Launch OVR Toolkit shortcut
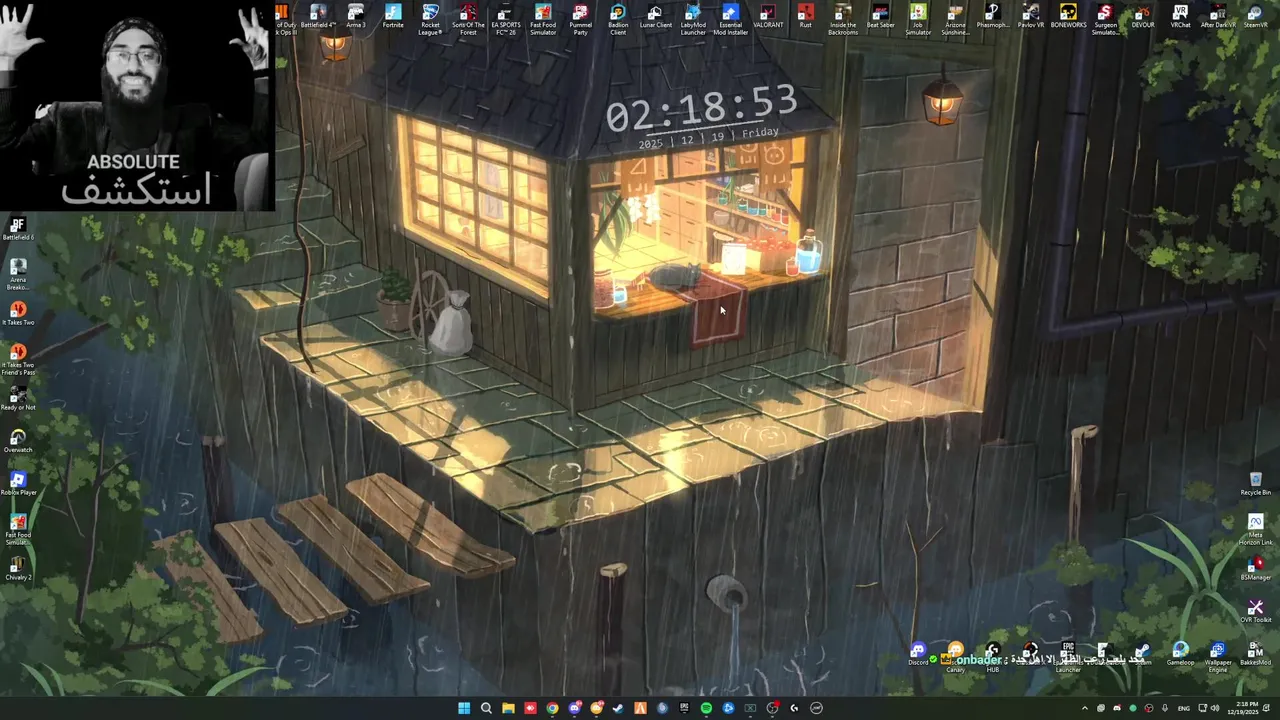The width and height of the screenshot is (1280, 720). pos(1256,611)
